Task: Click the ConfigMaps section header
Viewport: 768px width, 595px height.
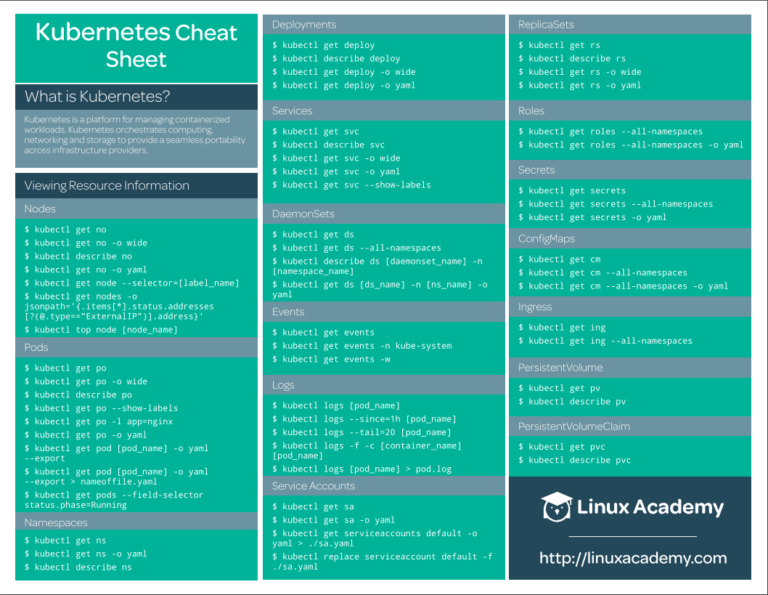Action: click(x=546, y=239)
